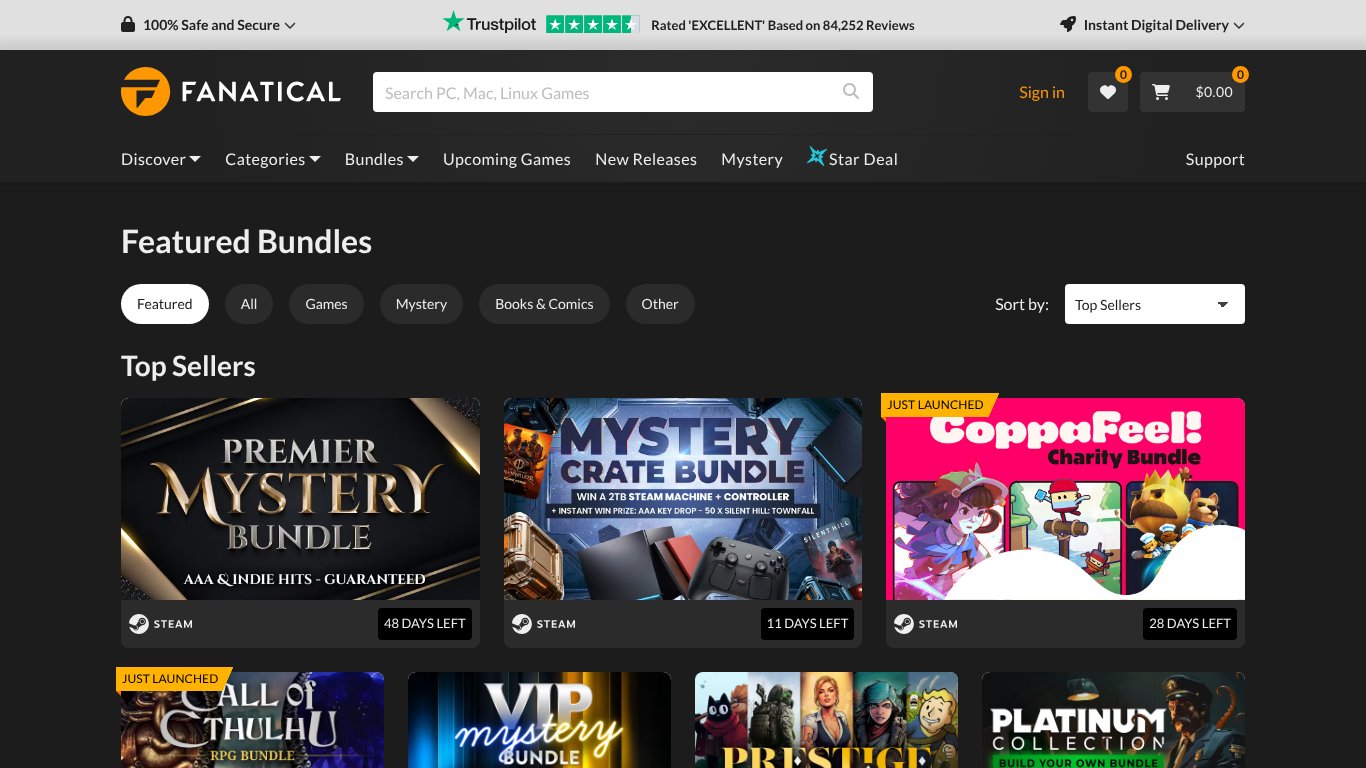
Task: Go to New Releases
Action: 646,159
